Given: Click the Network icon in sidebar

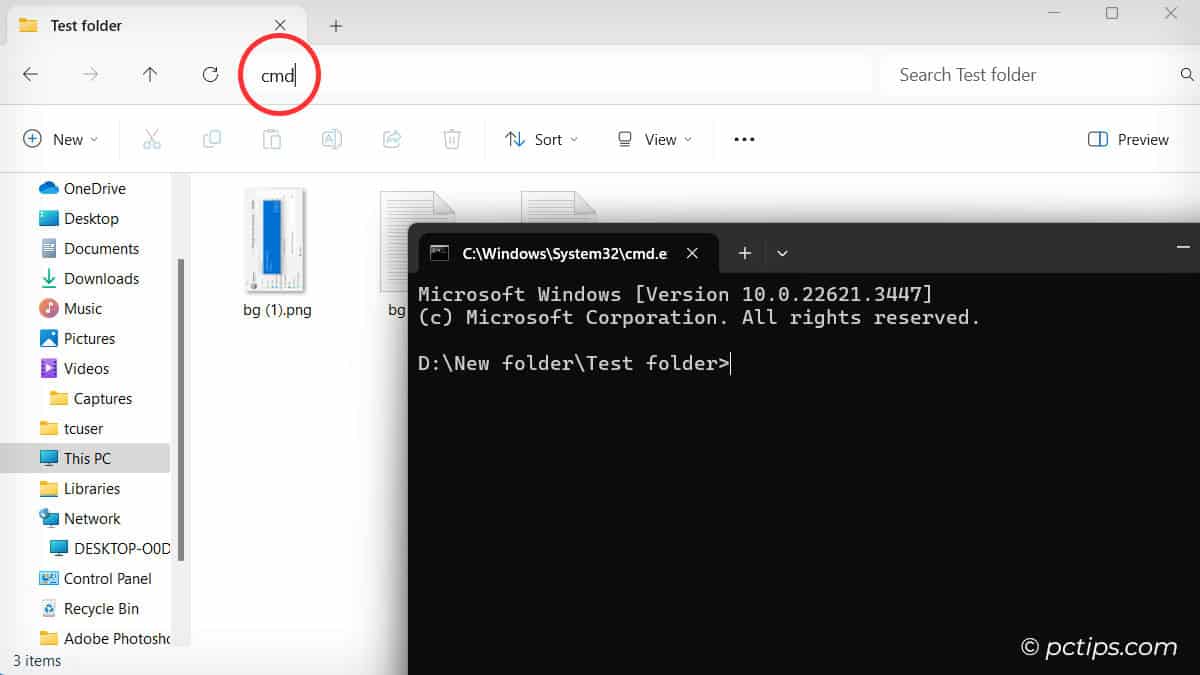Looking at the screenshot, I should [48, 518].
